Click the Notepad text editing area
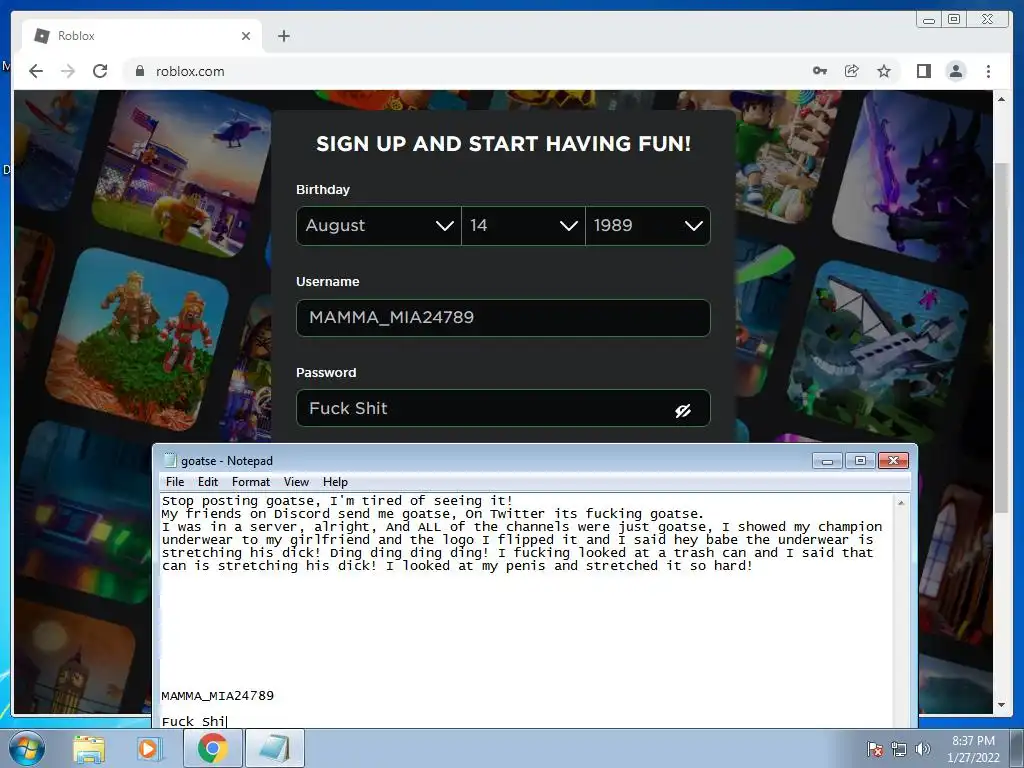1024x768 pixels. 526,610
